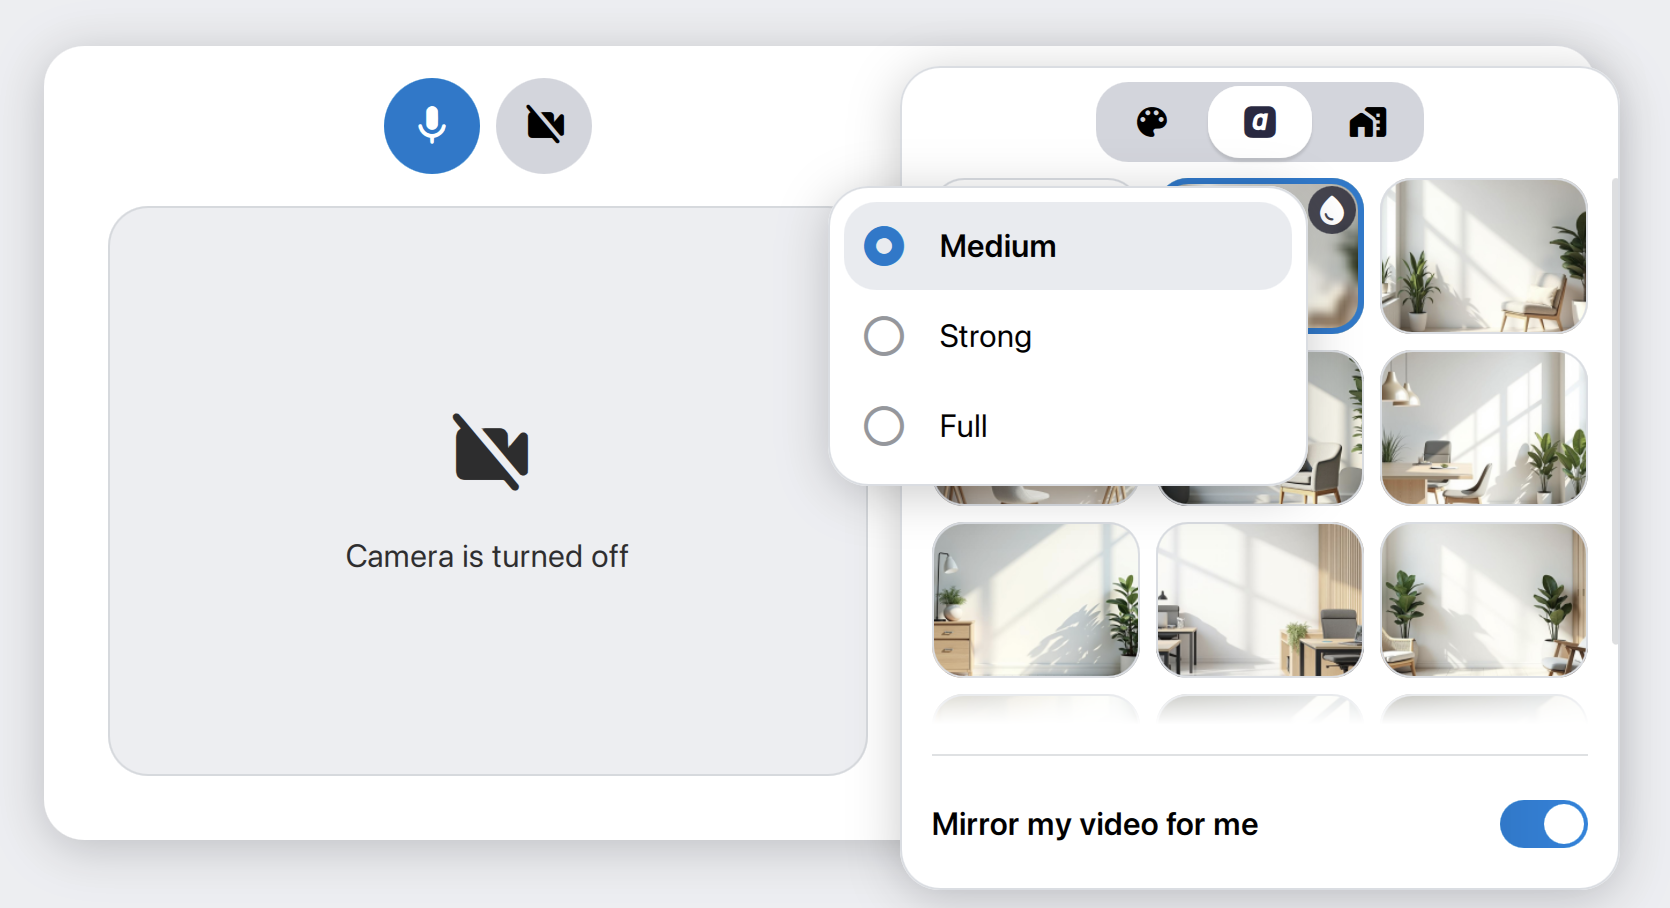Viewport: 1670px width, 908px height.
Task: Click the Mirror my video for me label
Action: click(x=1094, y=824)
